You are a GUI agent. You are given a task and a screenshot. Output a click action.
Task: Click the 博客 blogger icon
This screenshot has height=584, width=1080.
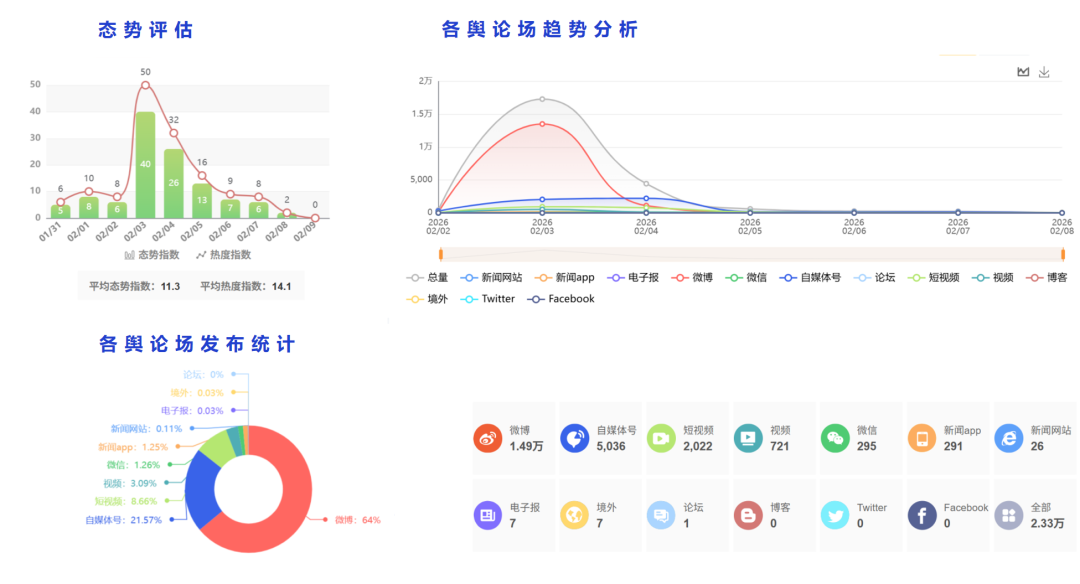[x=748, y=515]
